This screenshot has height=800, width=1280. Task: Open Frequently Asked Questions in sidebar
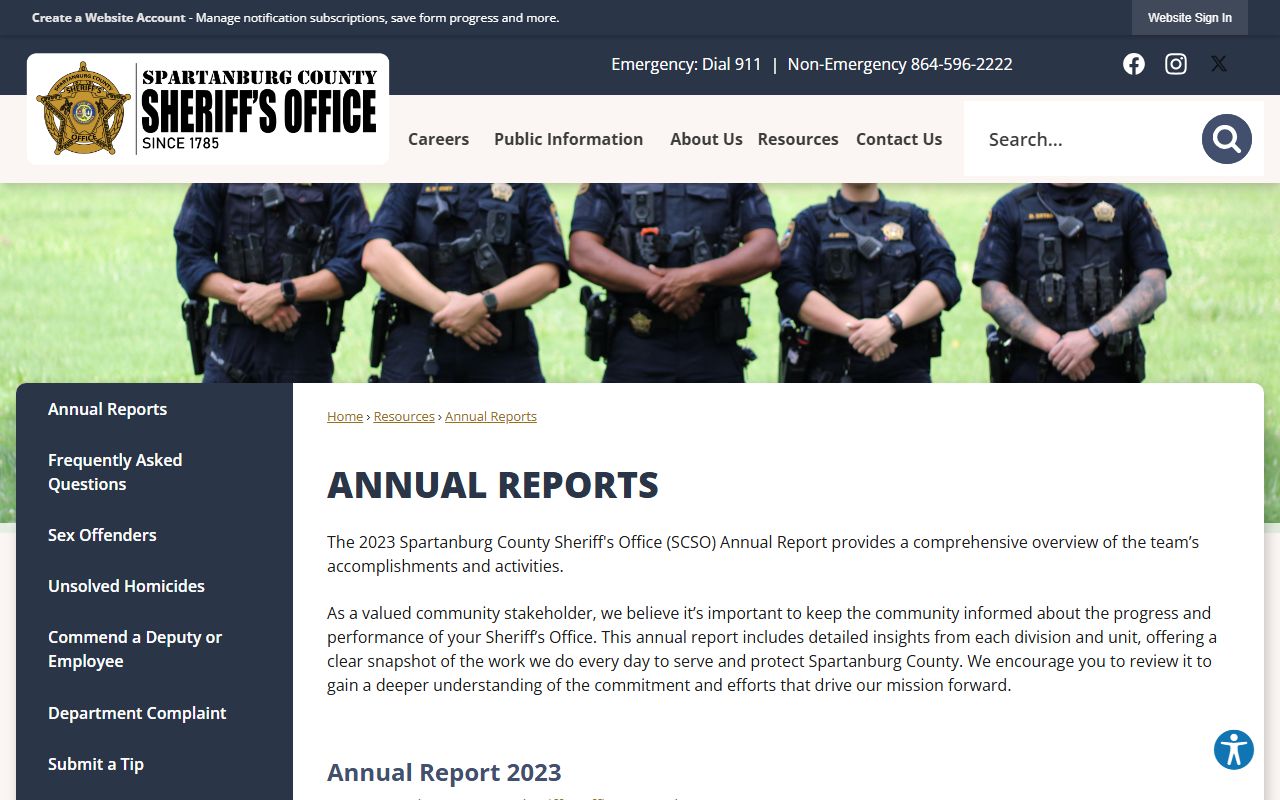[x=115, y=472]
